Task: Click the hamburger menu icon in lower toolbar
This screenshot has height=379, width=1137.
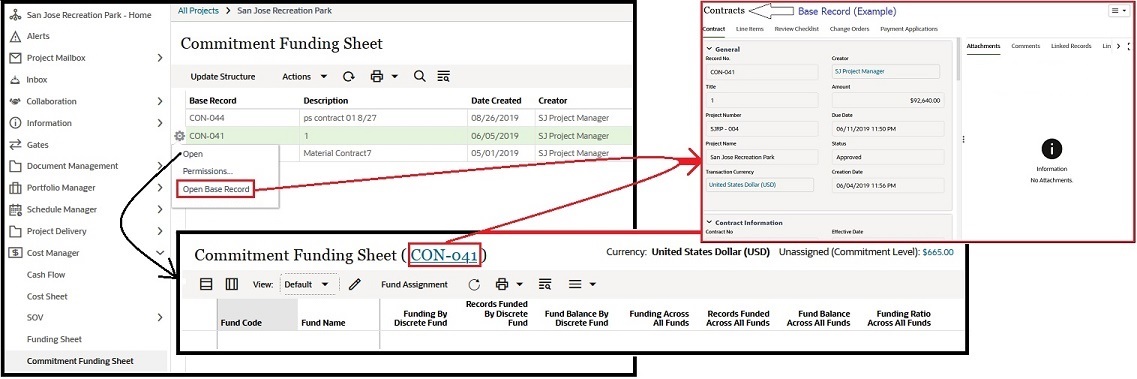Action: tap(575, 285)
